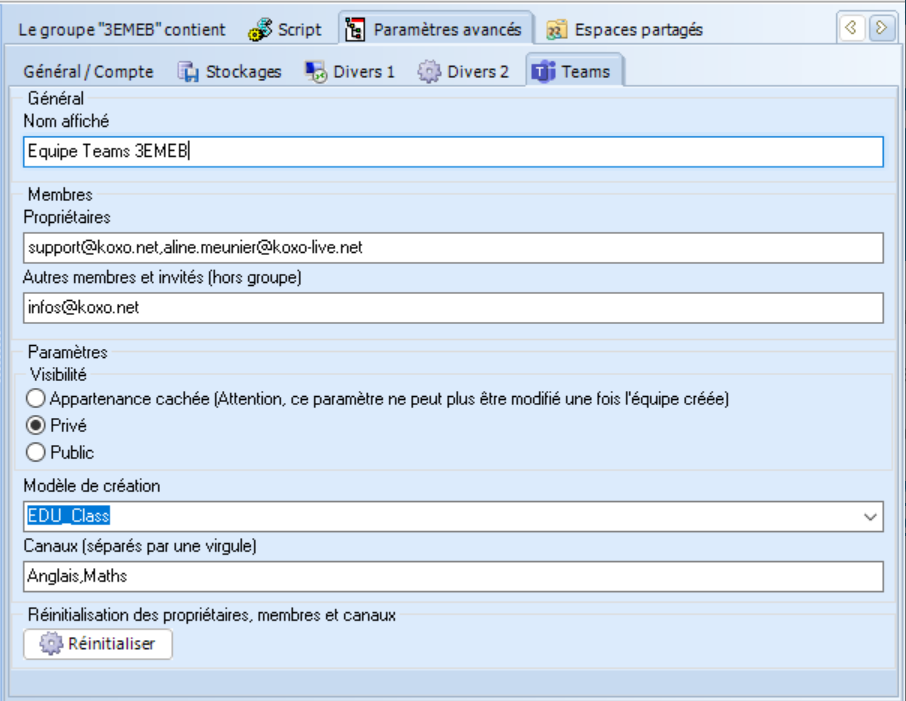Screen dimensions: 906x701
Task: Select the Teams sub-tab
Action: (574, 71)
